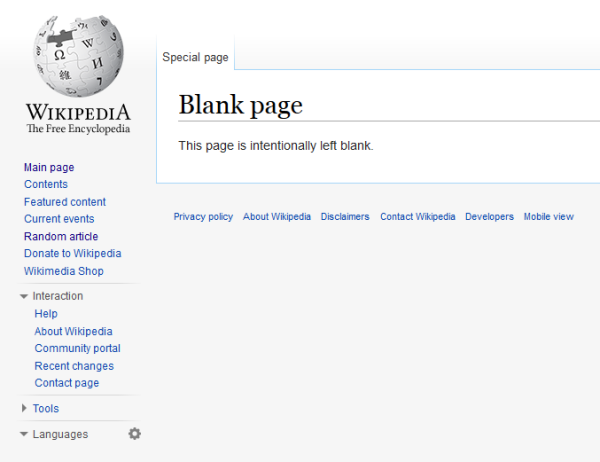Image resolution: width=600 pixels, height=462 pixels.
Task: Open the Disclaimers footer link
Action: (345, 217)
